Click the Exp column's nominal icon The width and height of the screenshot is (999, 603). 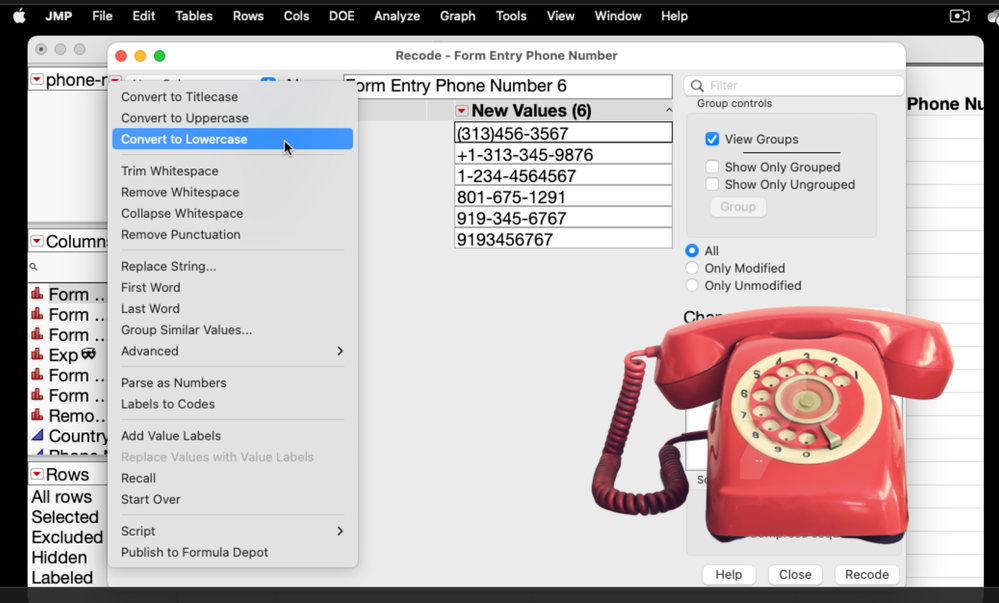[38, 354]
